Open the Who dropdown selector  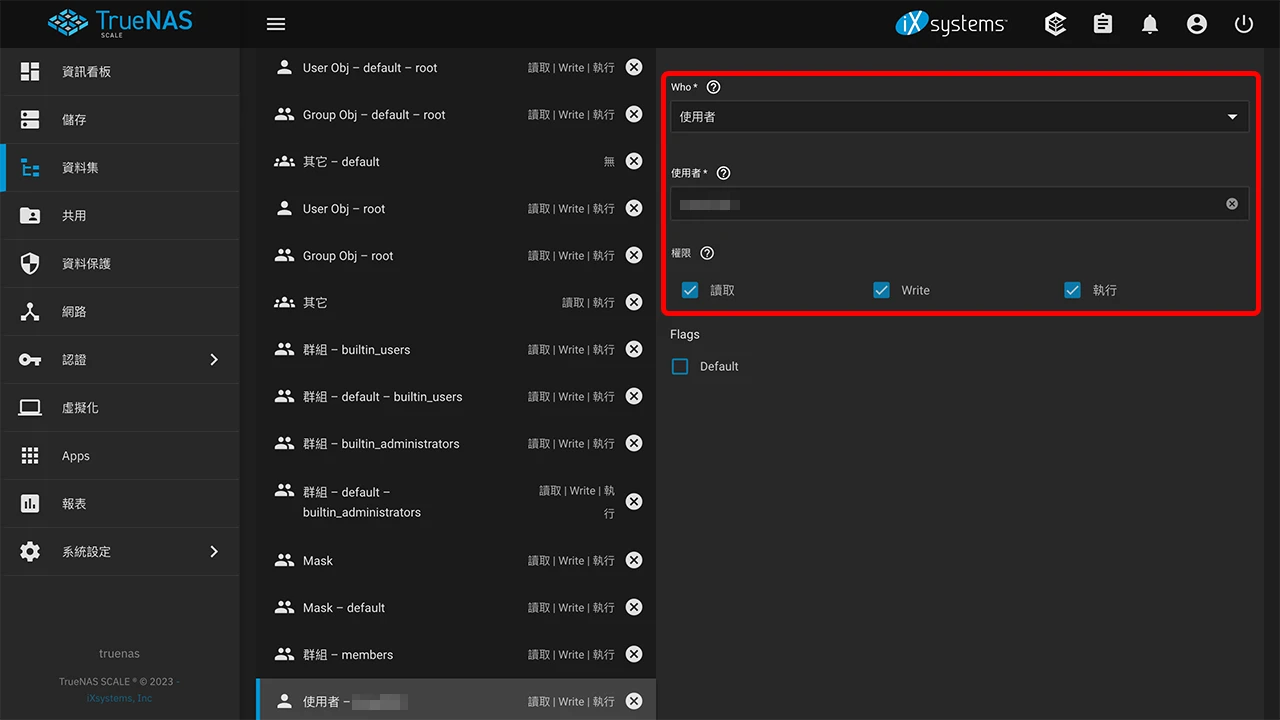coord(958,117)
